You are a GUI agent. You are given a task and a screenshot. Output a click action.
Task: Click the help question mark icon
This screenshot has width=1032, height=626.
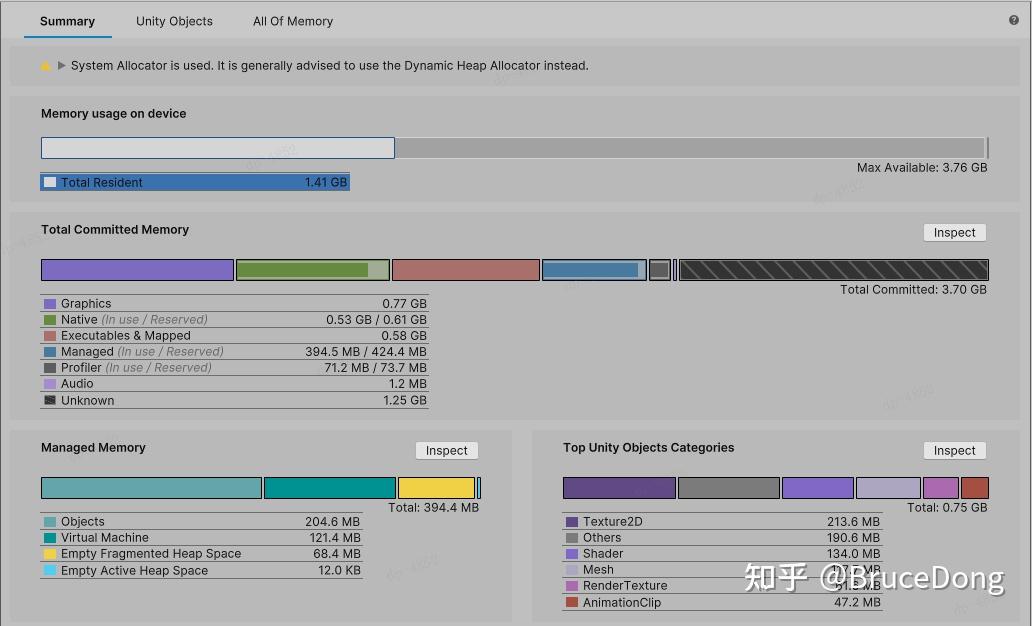pyautogui.click(x=1014, y=20)
